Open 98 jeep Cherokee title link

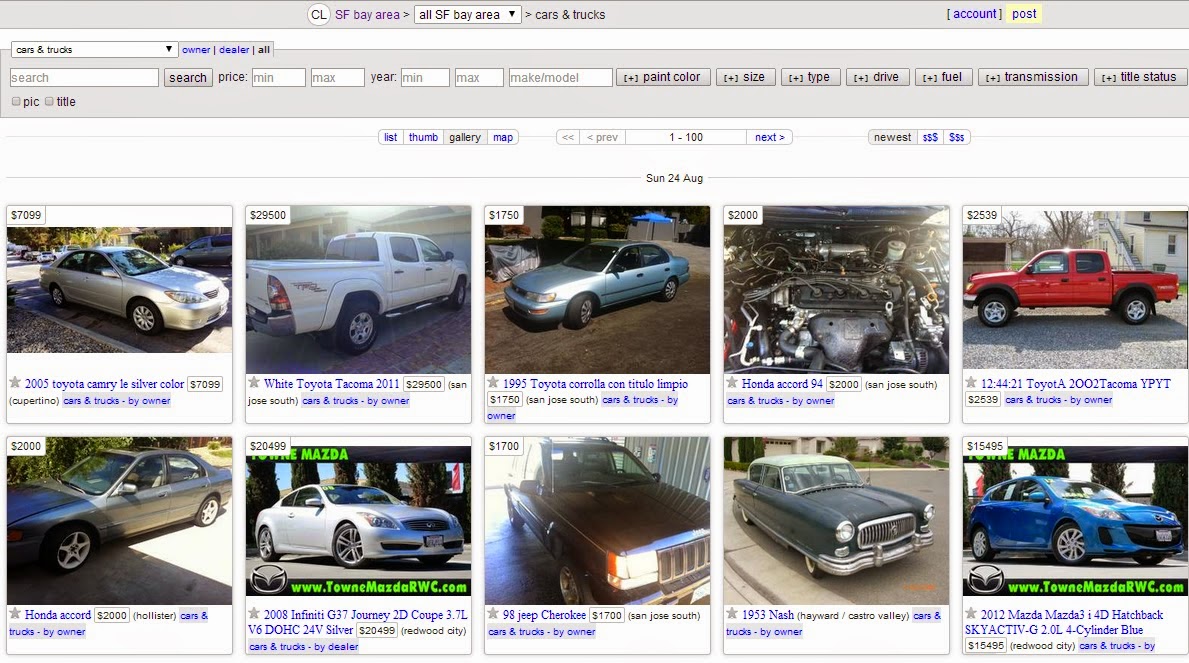(544, 614)
